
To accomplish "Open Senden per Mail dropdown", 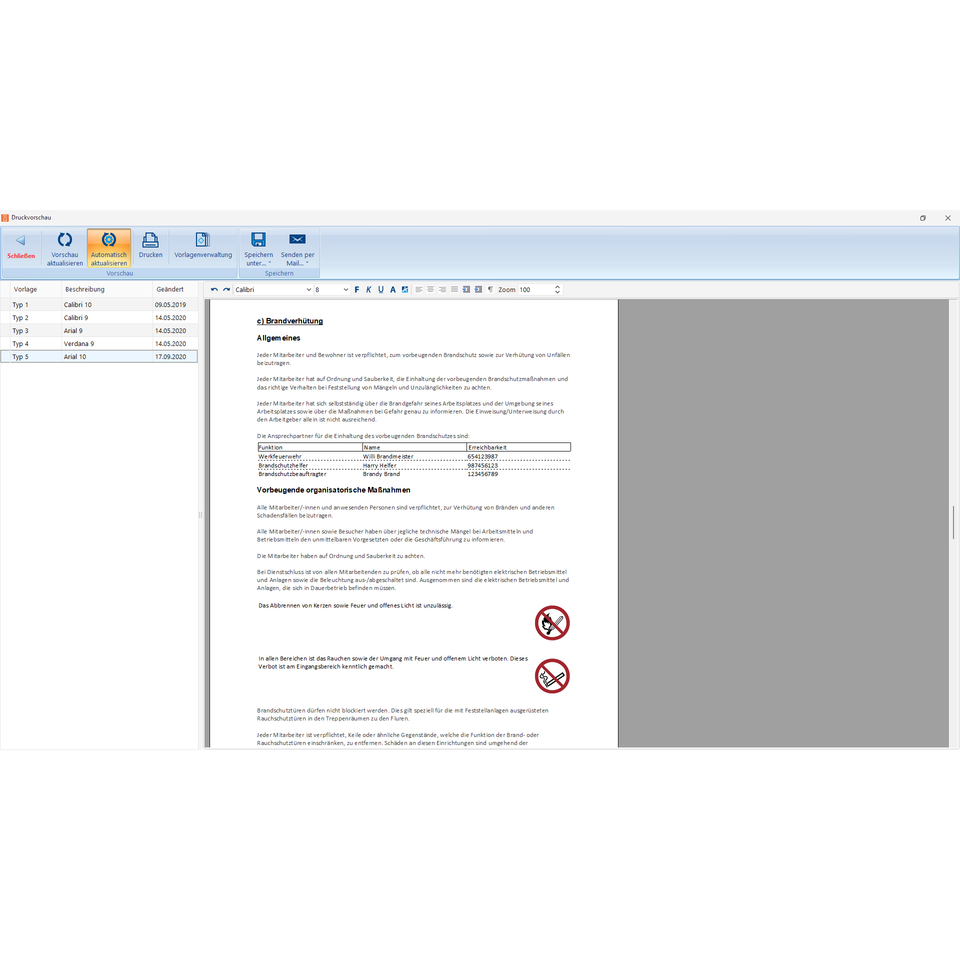I will point(298,248).
